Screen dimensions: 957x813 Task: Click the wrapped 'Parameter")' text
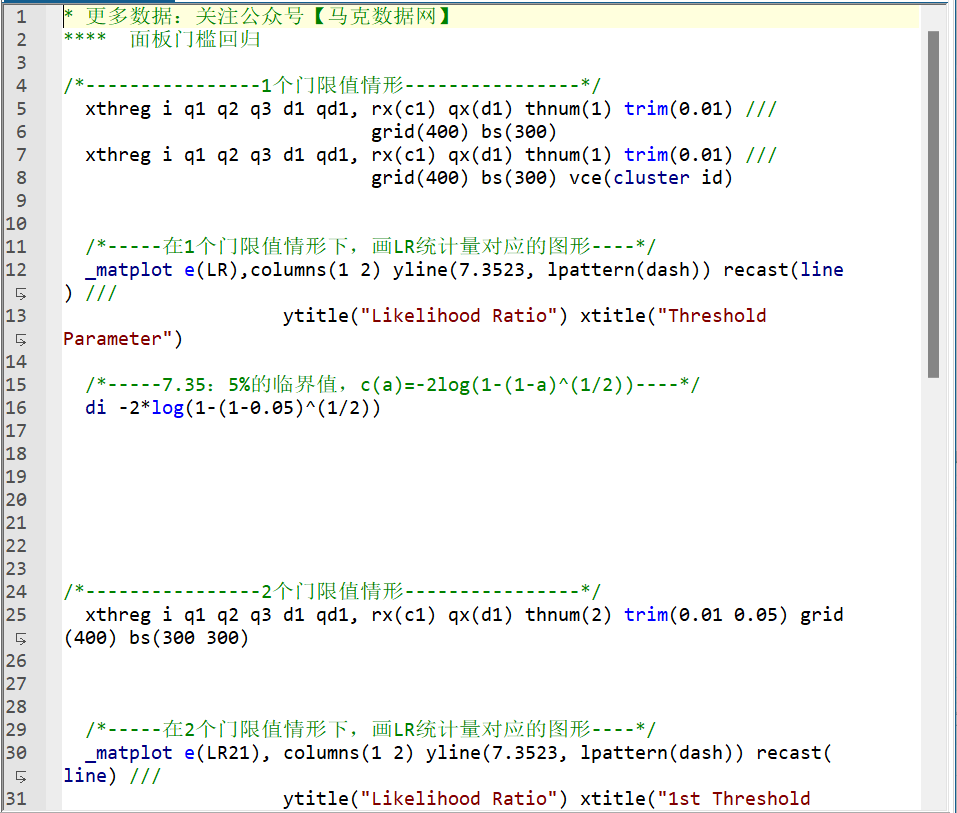click(x=123, y=339)
